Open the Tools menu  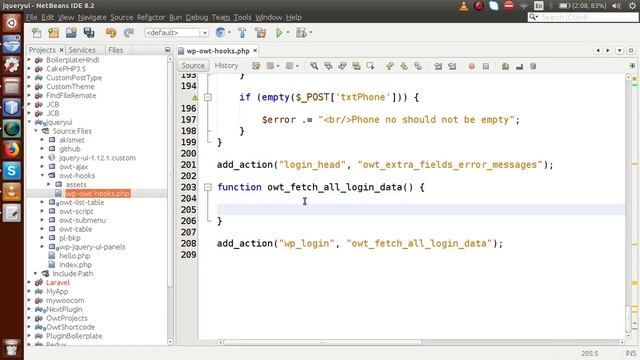[242, 17]
